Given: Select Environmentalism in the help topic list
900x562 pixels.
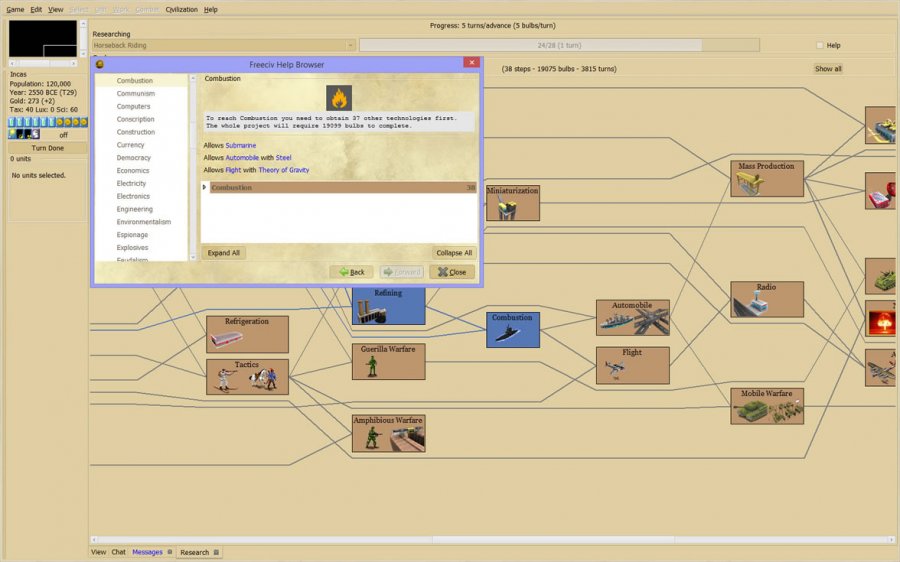Looking at the screenshot, I should point(143,222).
